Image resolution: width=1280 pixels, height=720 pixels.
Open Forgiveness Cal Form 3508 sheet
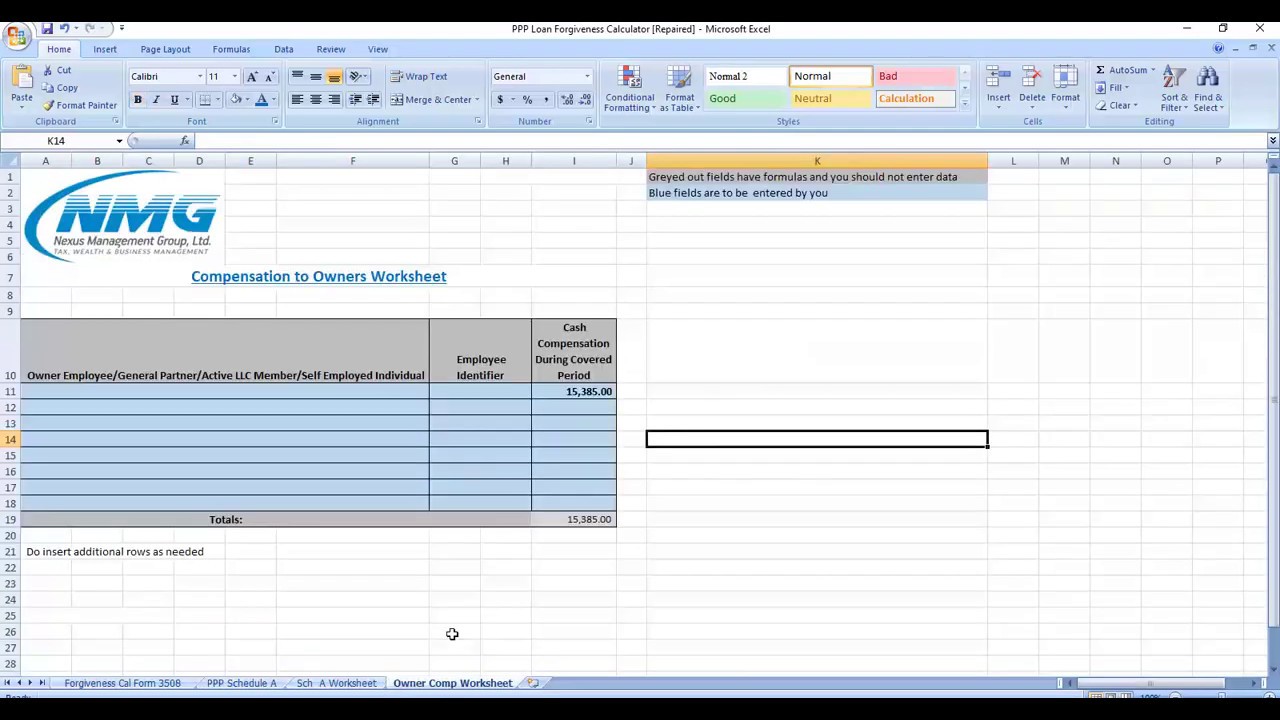click(123, 683)
